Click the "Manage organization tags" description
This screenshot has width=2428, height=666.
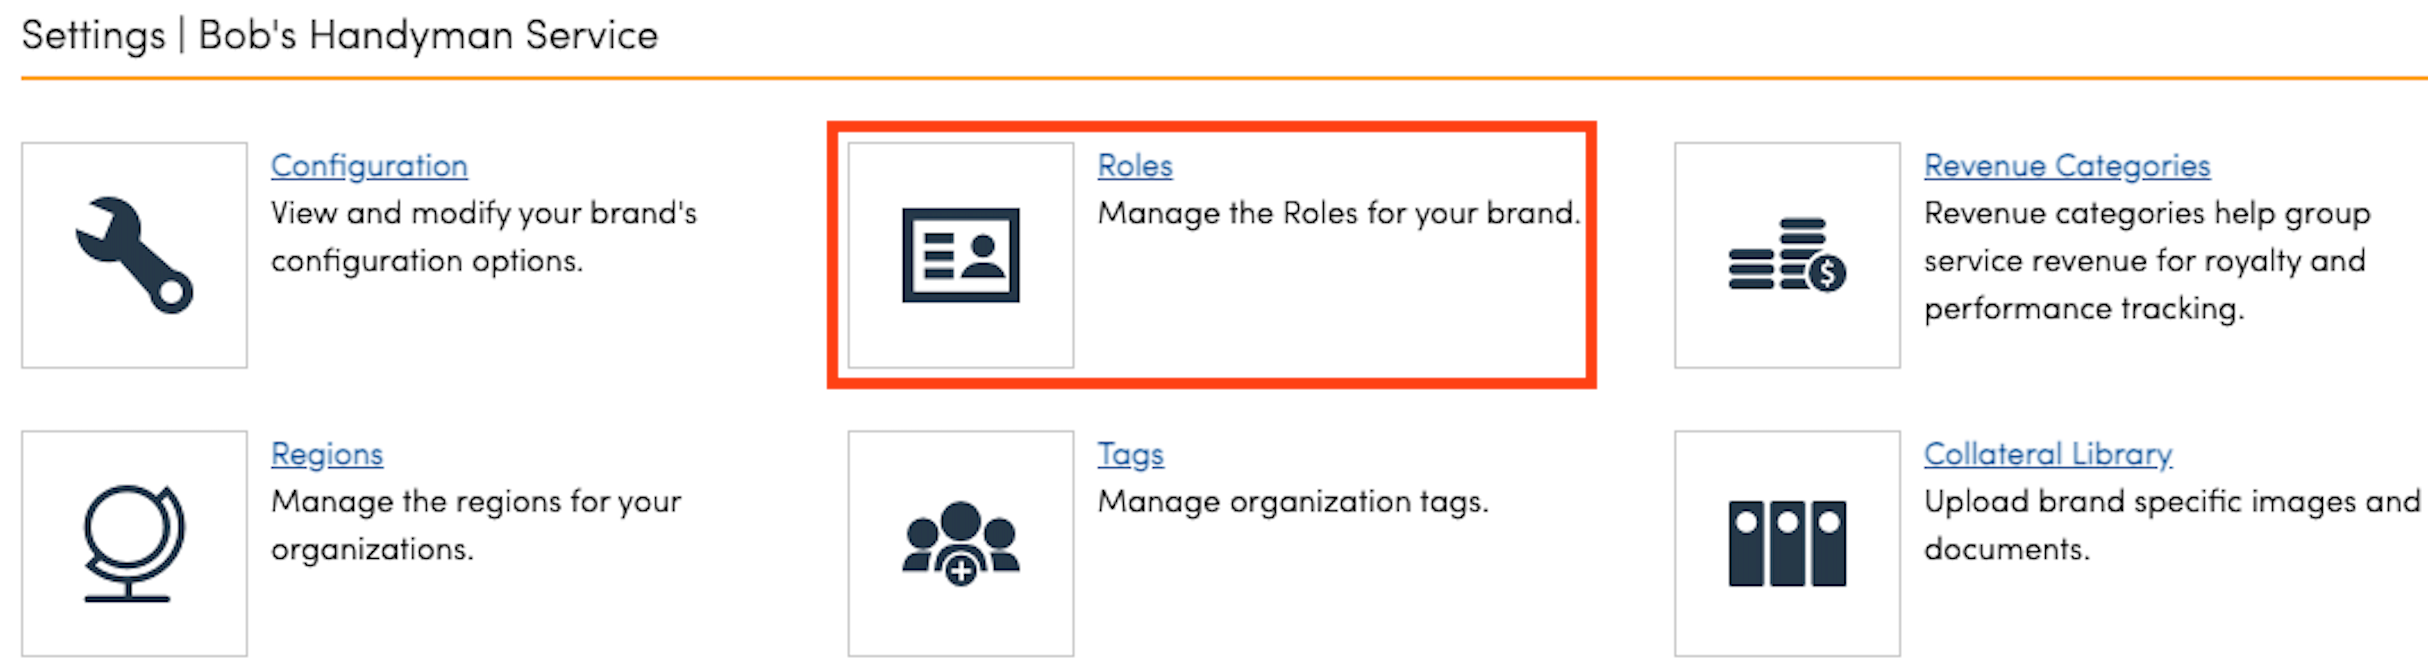1292,502
